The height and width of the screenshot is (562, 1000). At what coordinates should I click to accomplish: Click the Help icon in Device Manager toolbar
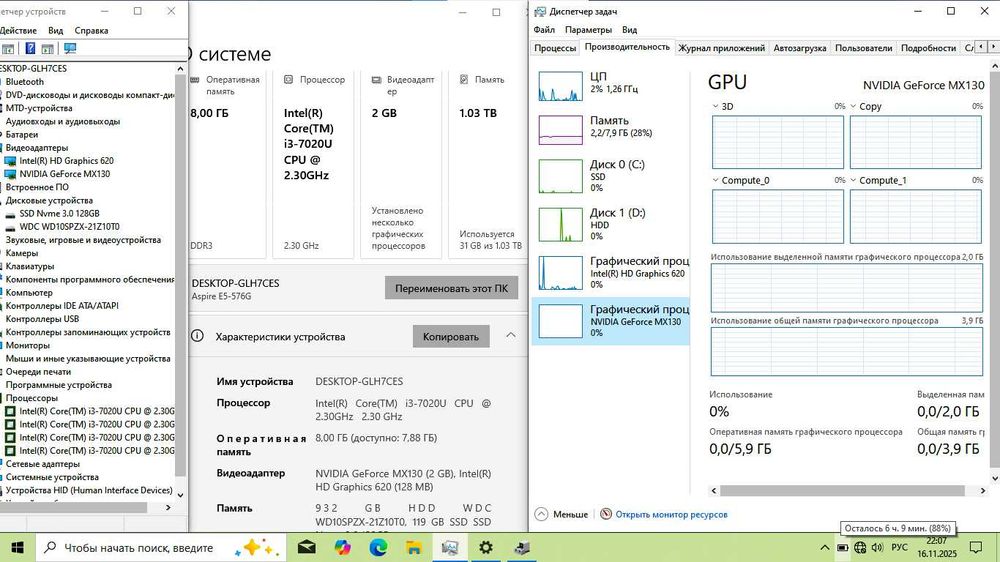tap(30, 48)
